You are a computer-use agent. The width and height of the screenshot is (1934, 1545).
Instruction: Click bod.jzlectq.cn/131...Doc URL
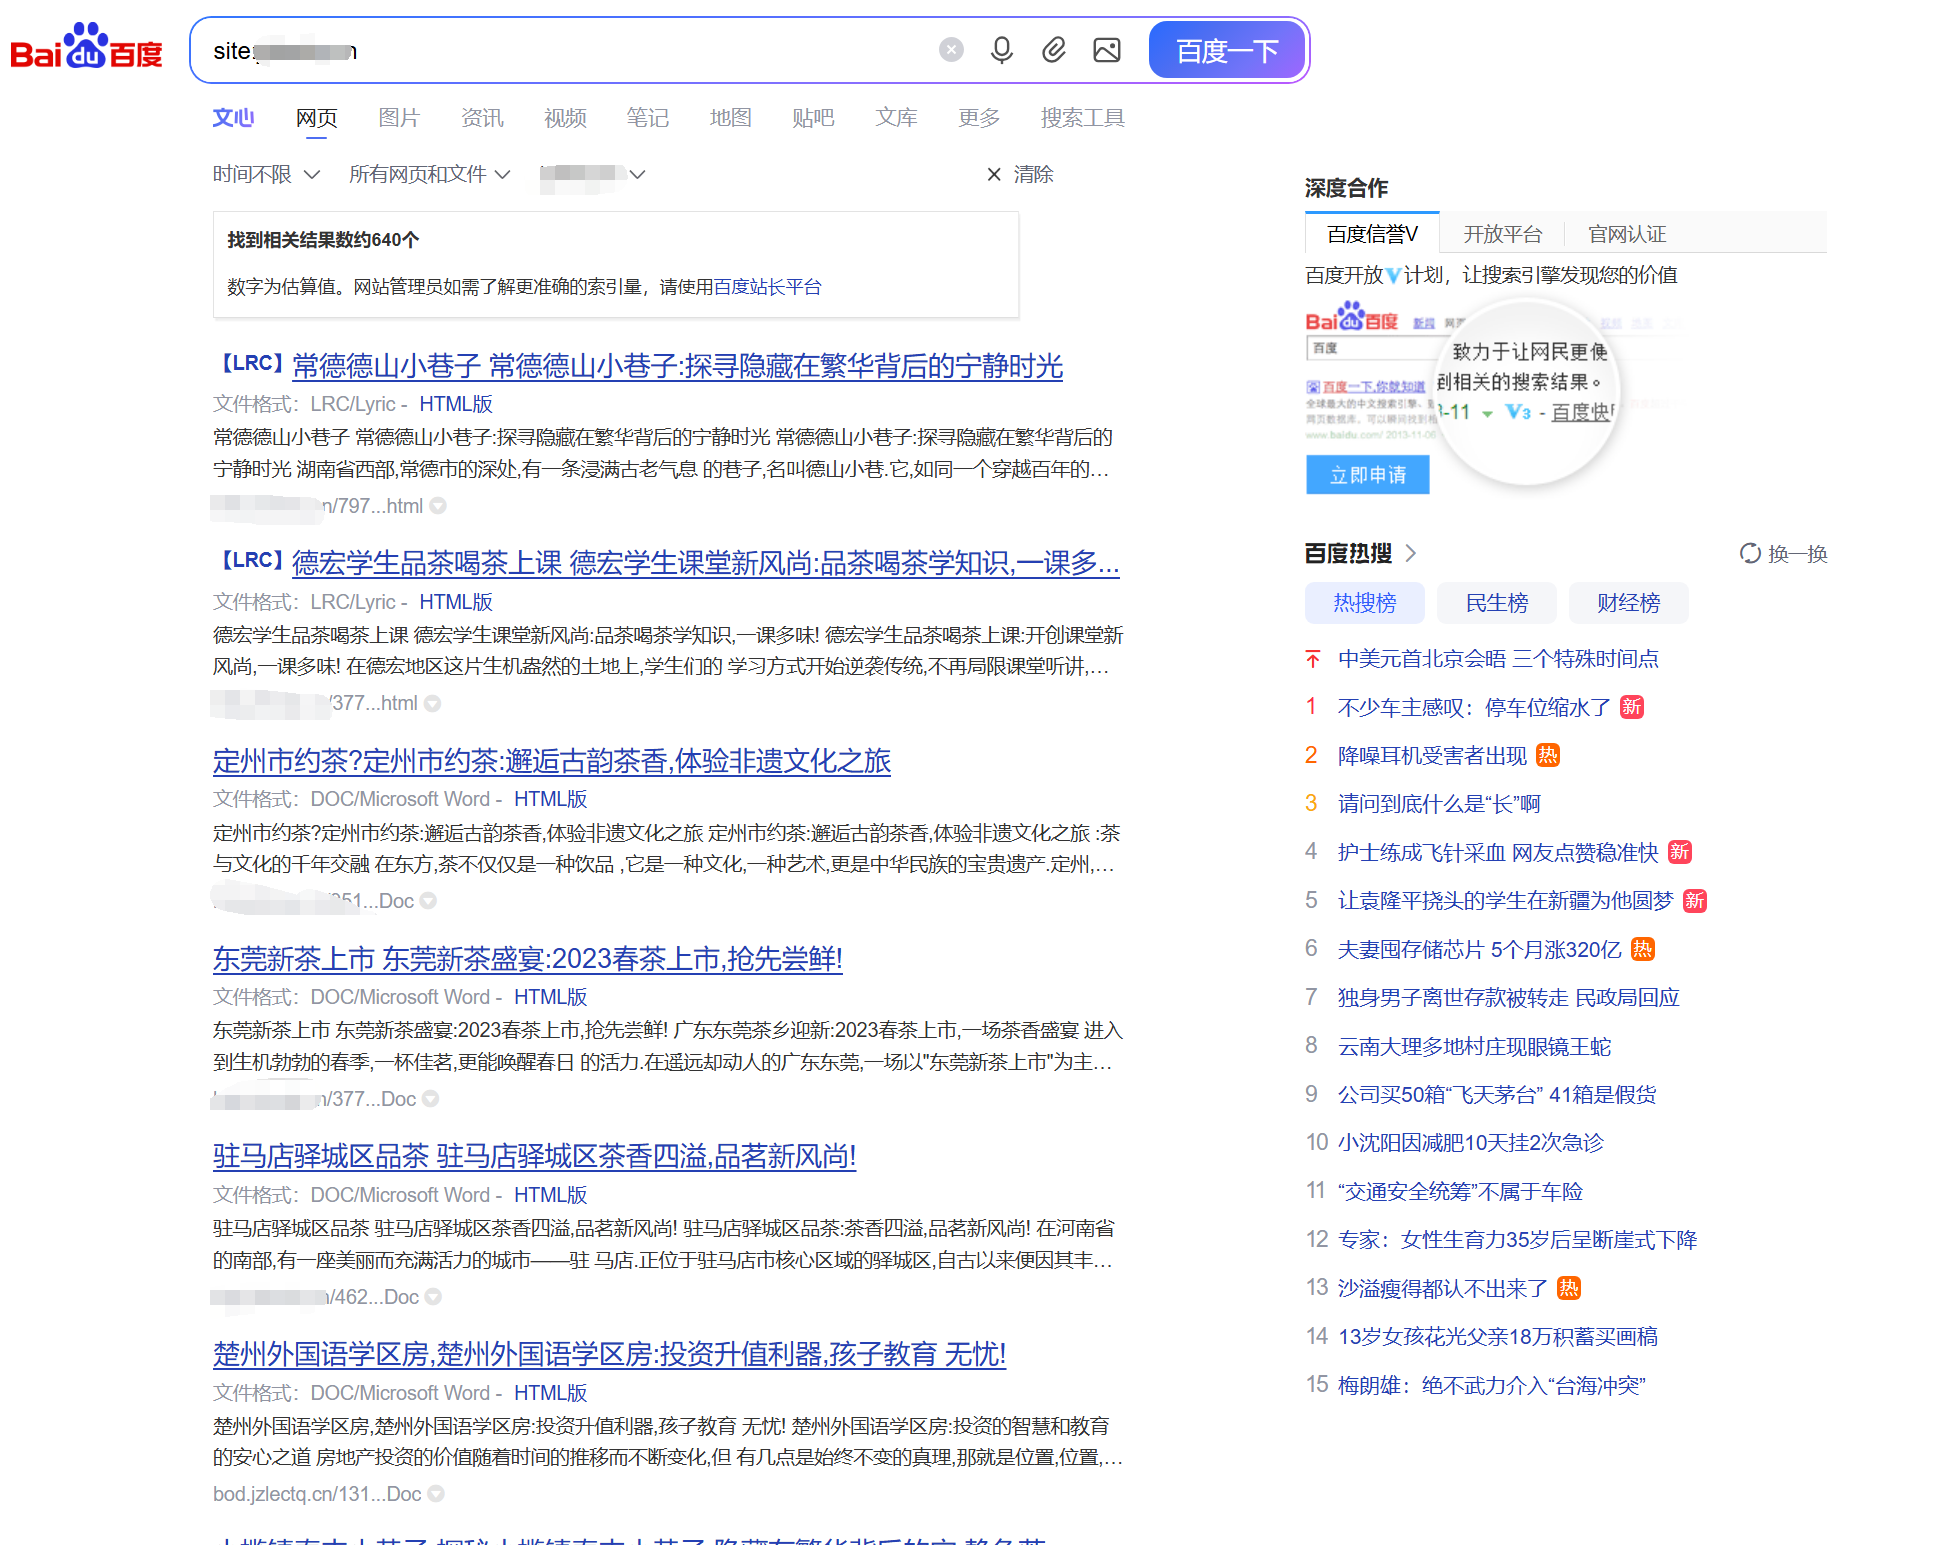317,1494
